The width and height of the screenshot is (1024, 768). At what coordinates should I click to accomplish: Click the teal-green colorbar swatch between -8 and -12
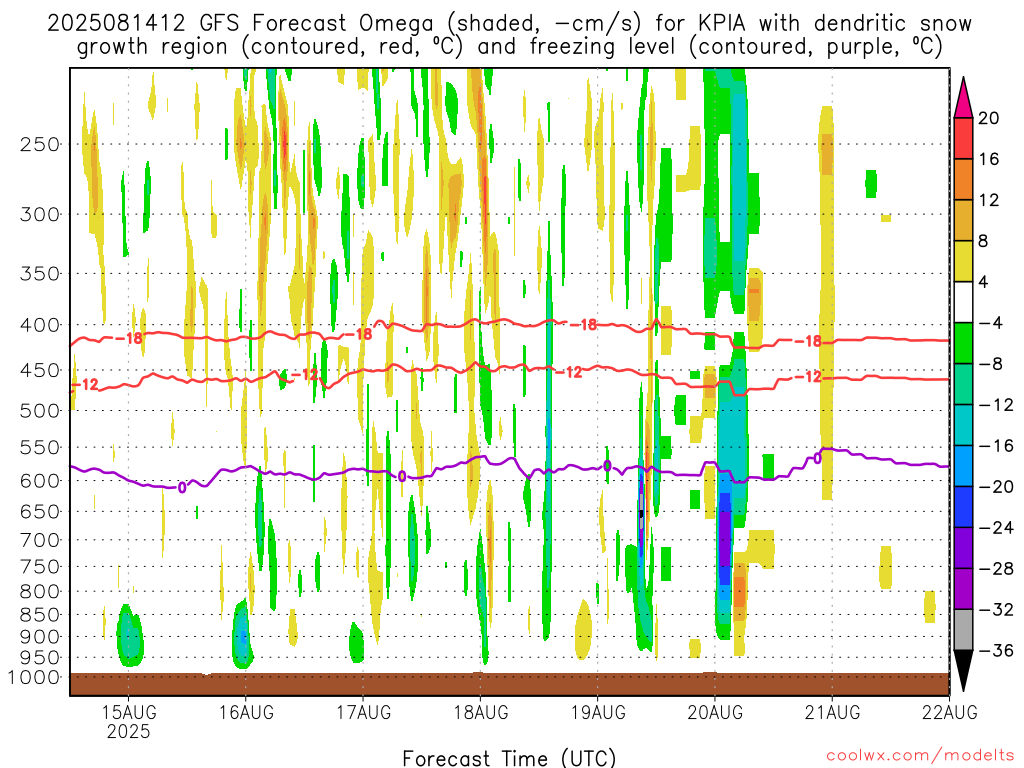click(x=963, y=384)
